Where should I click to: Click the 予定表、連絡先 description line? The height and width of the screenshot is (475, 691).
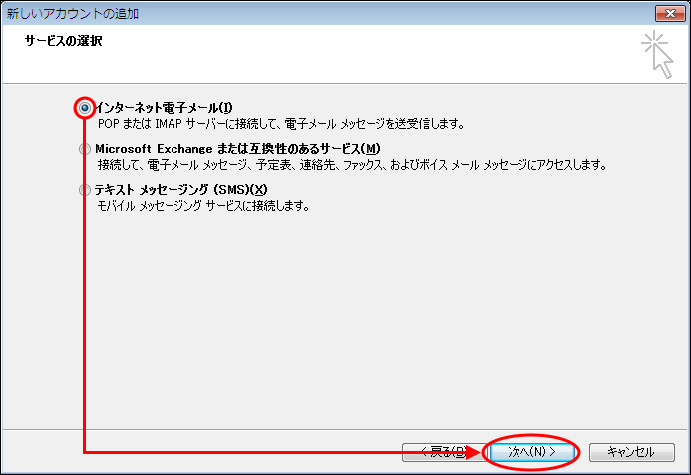(x=352, y=165)
